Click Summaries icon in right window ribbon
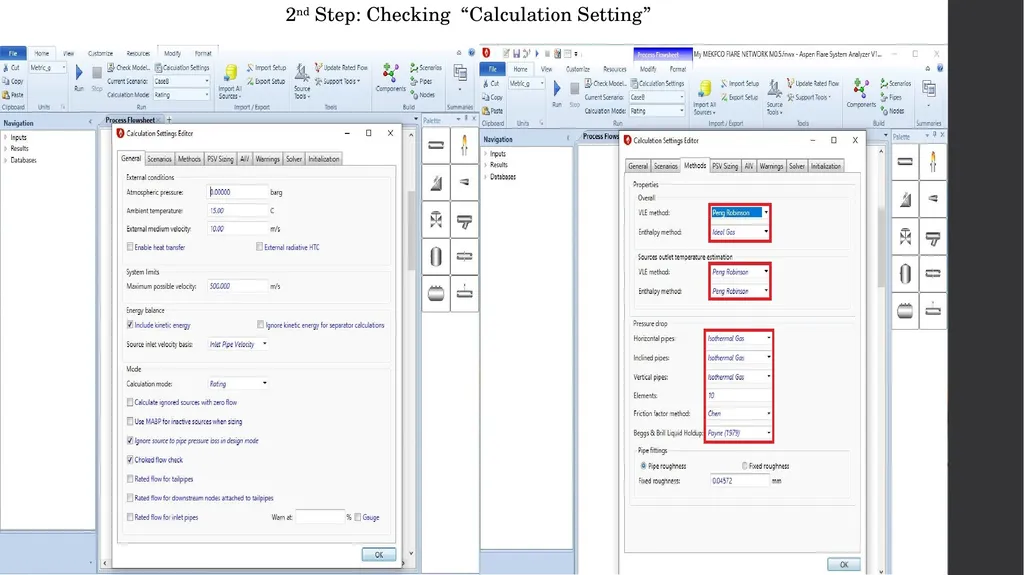 (x=929, y=91)
